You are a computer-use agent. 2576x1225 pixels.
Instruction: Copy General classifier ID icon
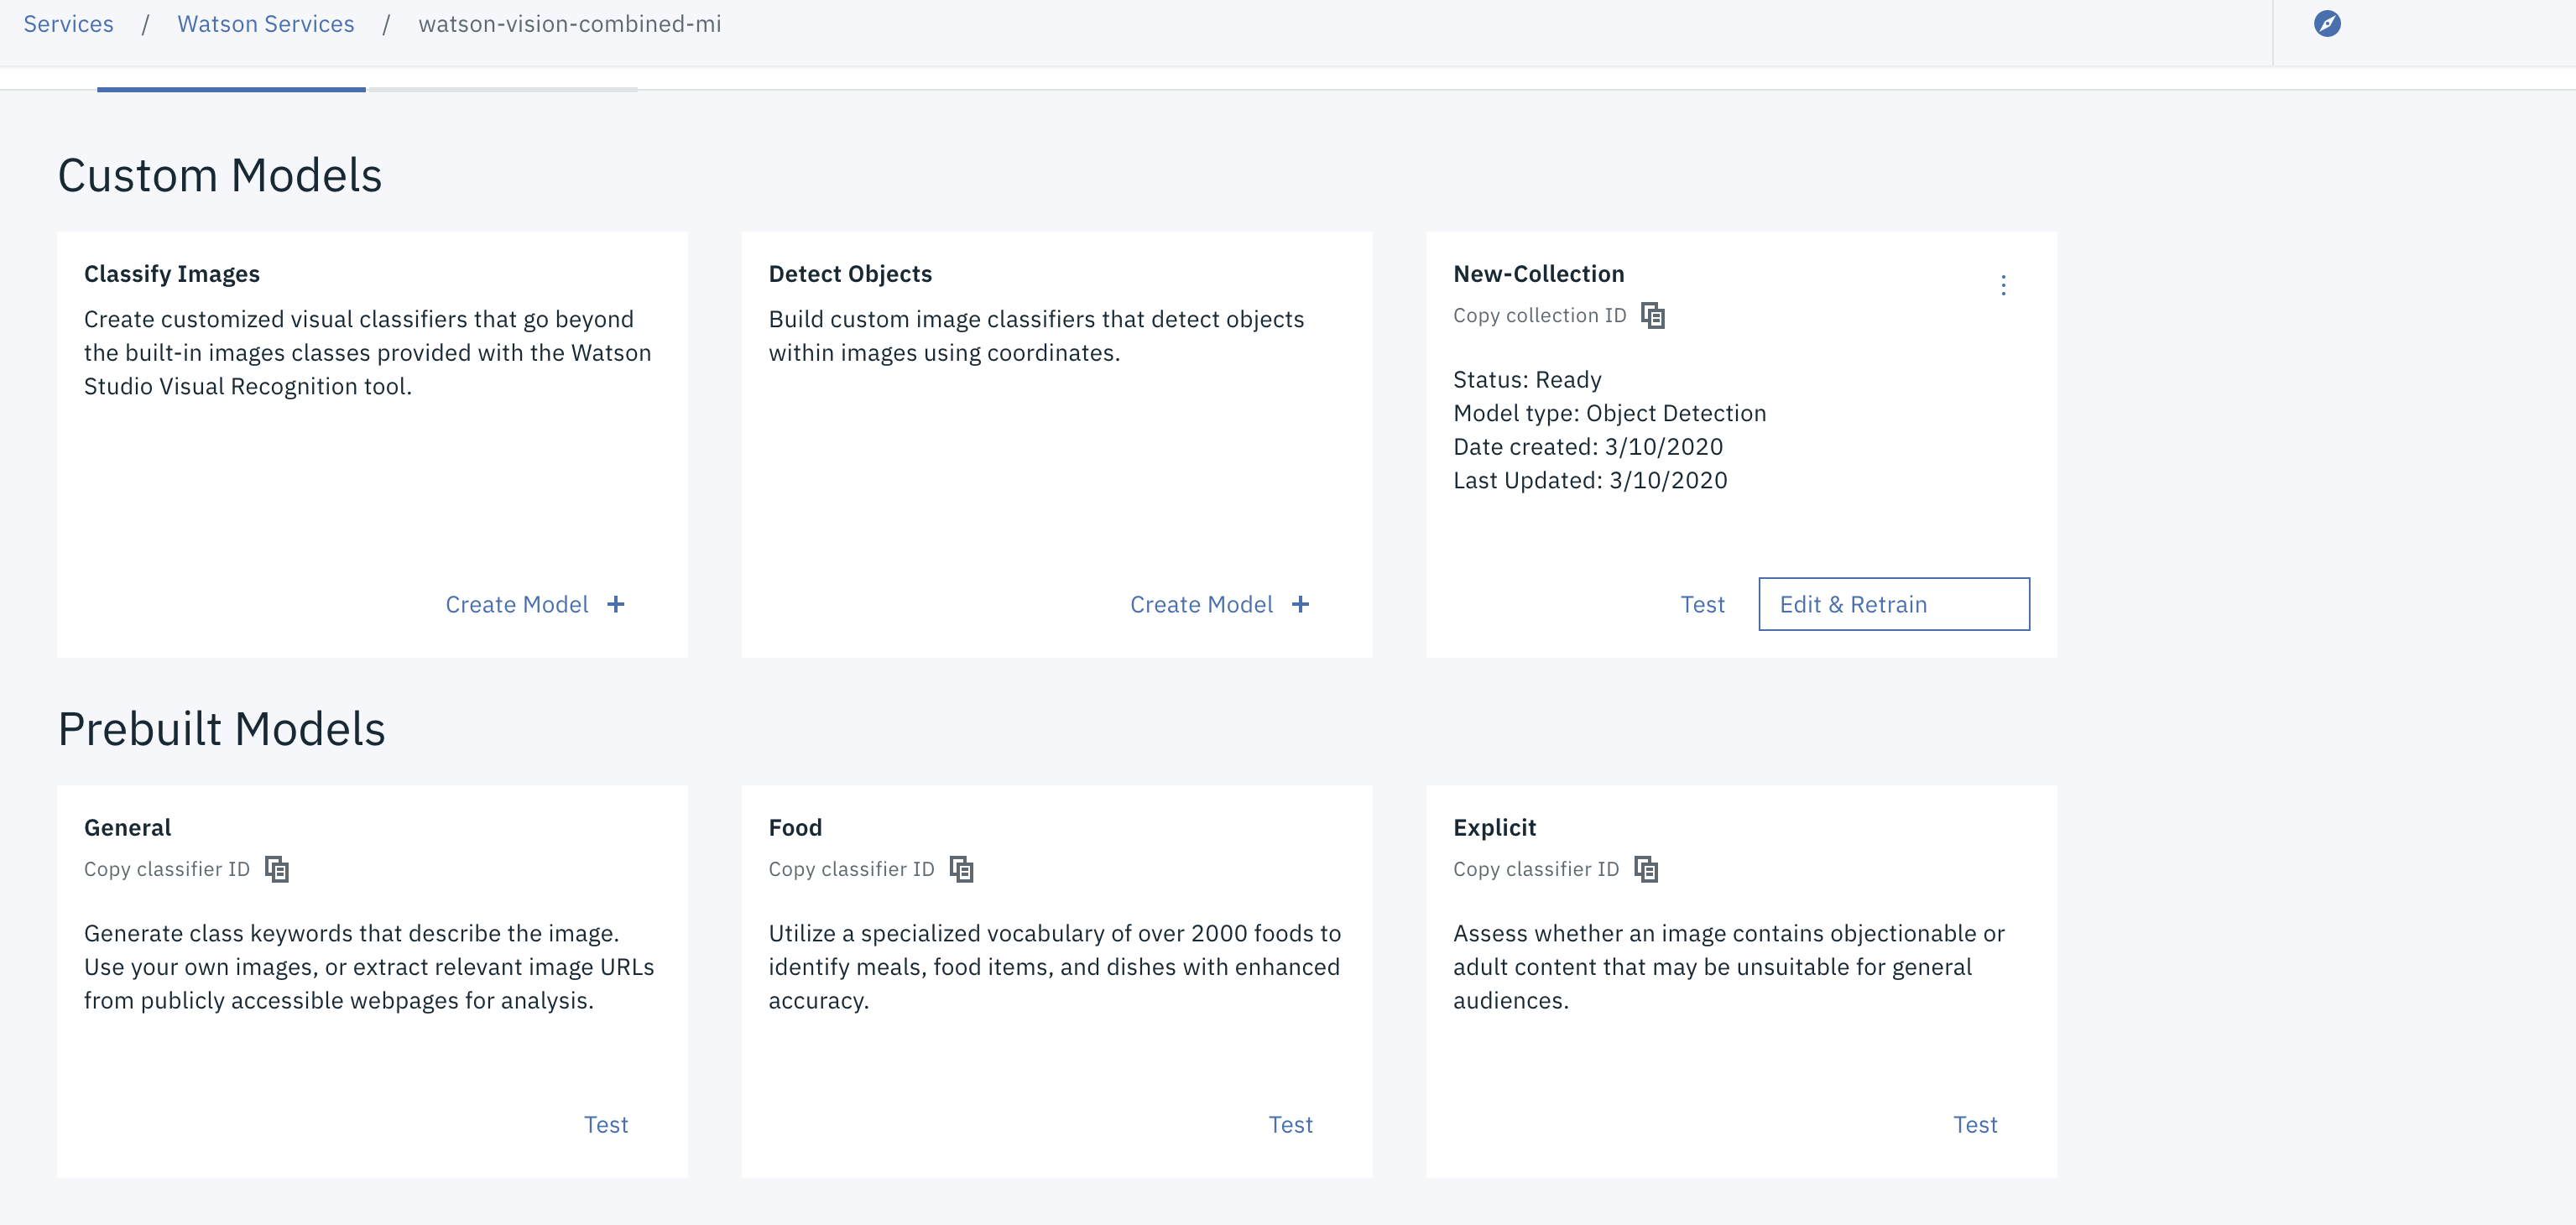[277, 869]
